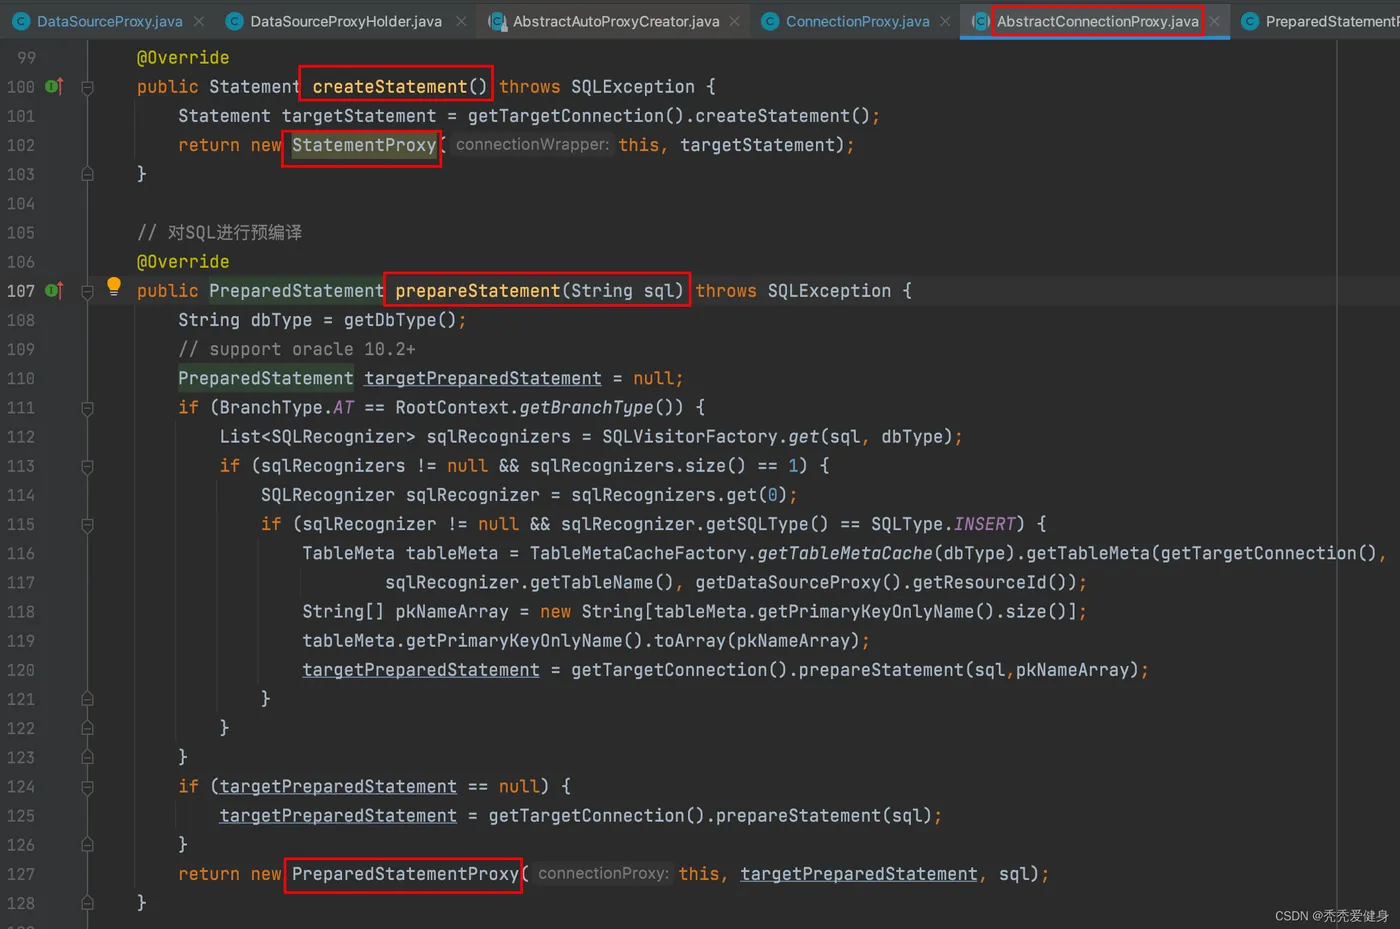
Task: Click the @Override annotation on line 99
Action: (x=183, y=58)
